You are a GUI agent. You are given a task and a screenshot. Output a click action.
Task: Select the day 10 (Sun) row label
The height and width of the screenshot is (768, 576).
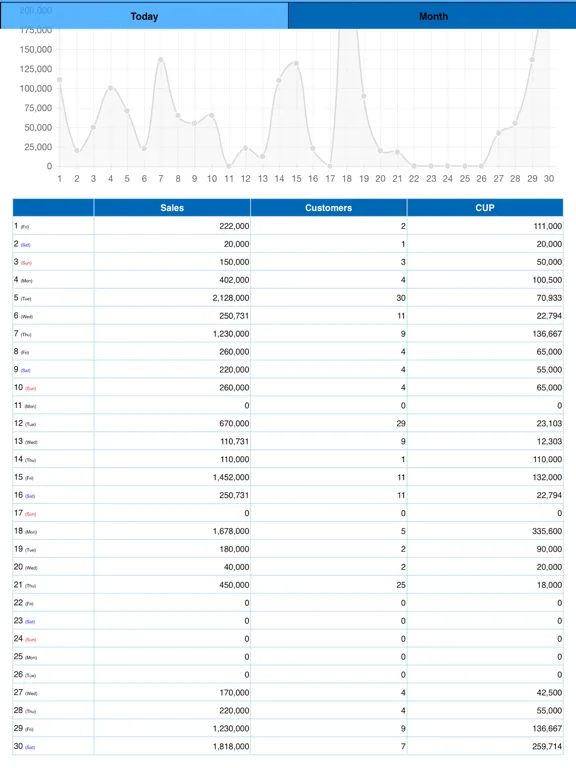tap(25, 387)
